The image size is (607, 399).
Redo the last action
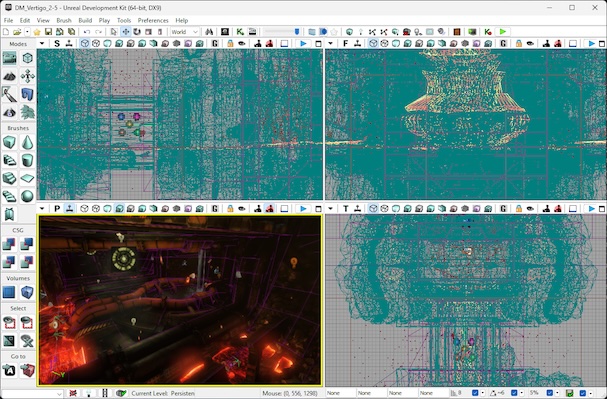click(x=99, y=32)
